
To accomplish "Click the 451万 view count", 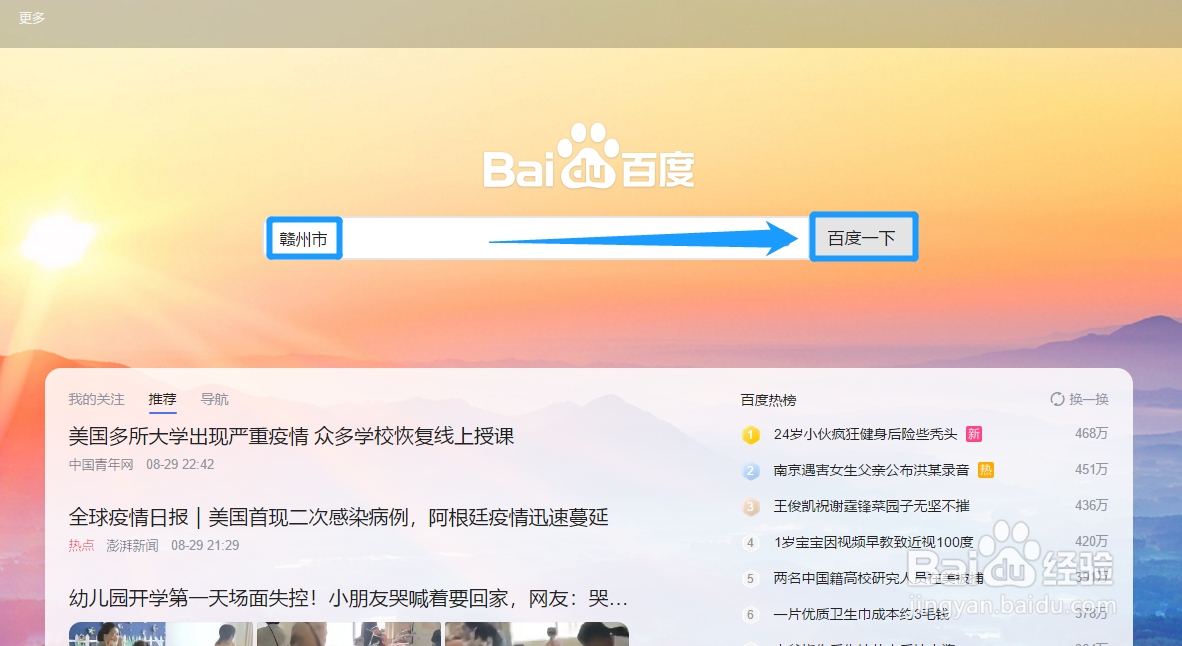I will point(1092,470).
